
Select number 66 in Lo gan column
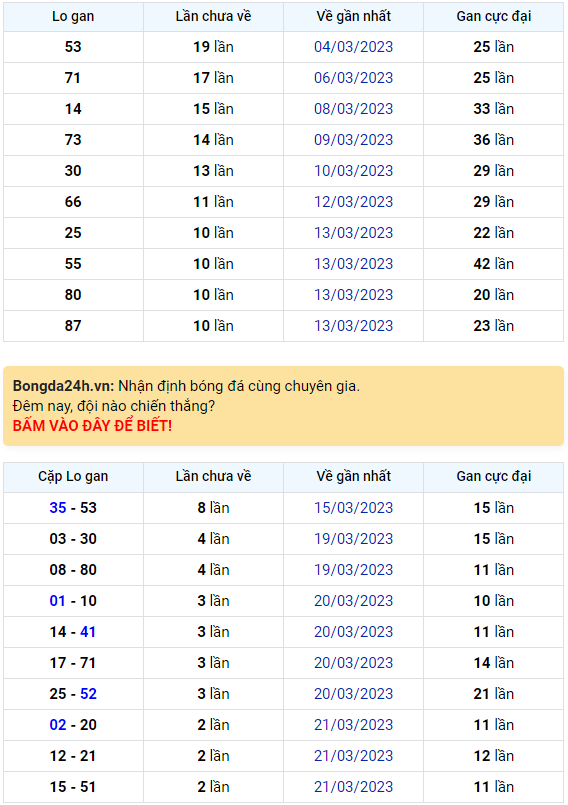point(73,202)
